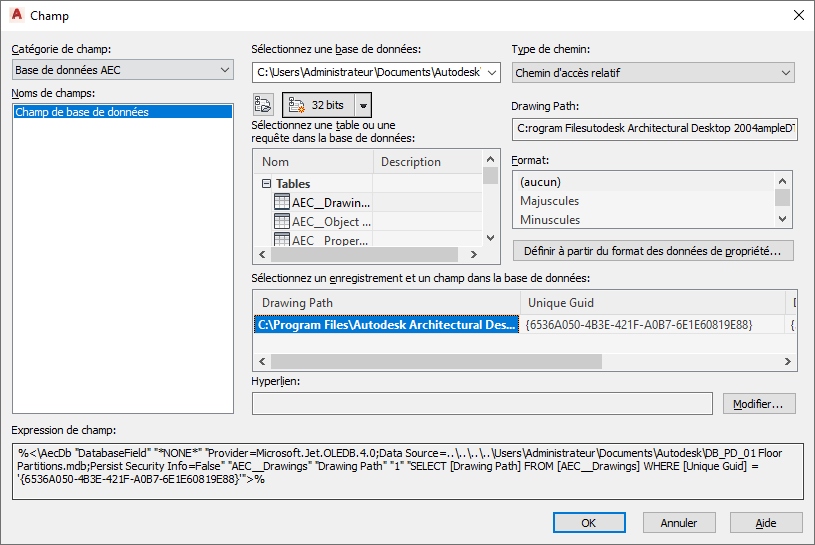
Task: Choose (aucun) in Format list
Action: 643,182
